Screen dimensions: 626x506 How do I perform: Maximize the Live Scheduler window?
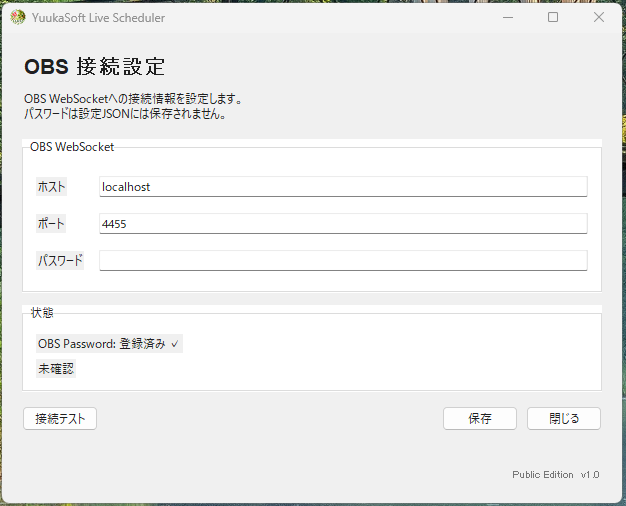553,17
